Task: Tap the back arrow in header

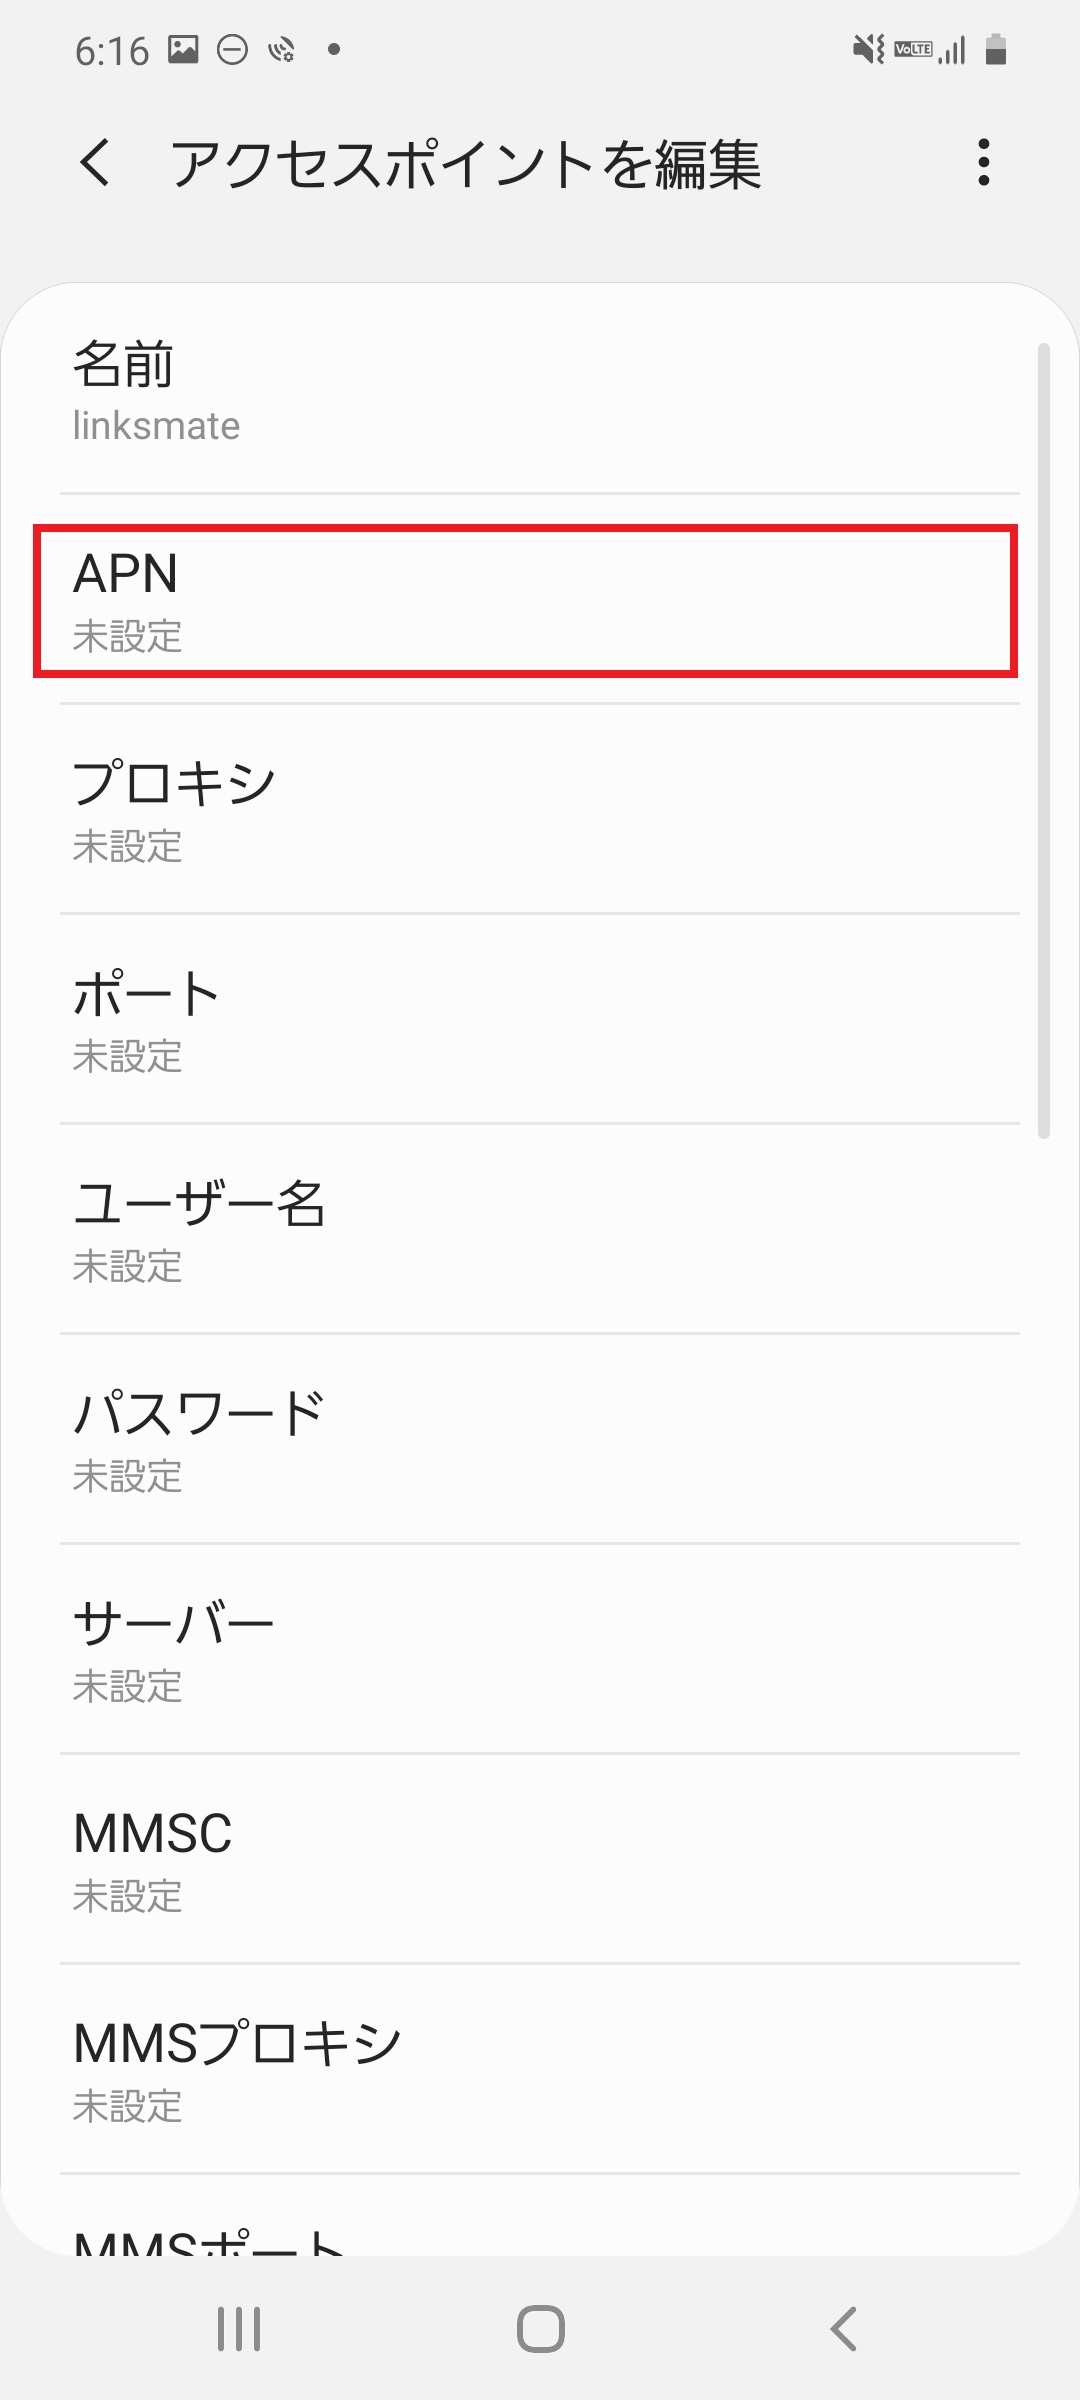Action: pyautogui.click(x=95, y=163)
